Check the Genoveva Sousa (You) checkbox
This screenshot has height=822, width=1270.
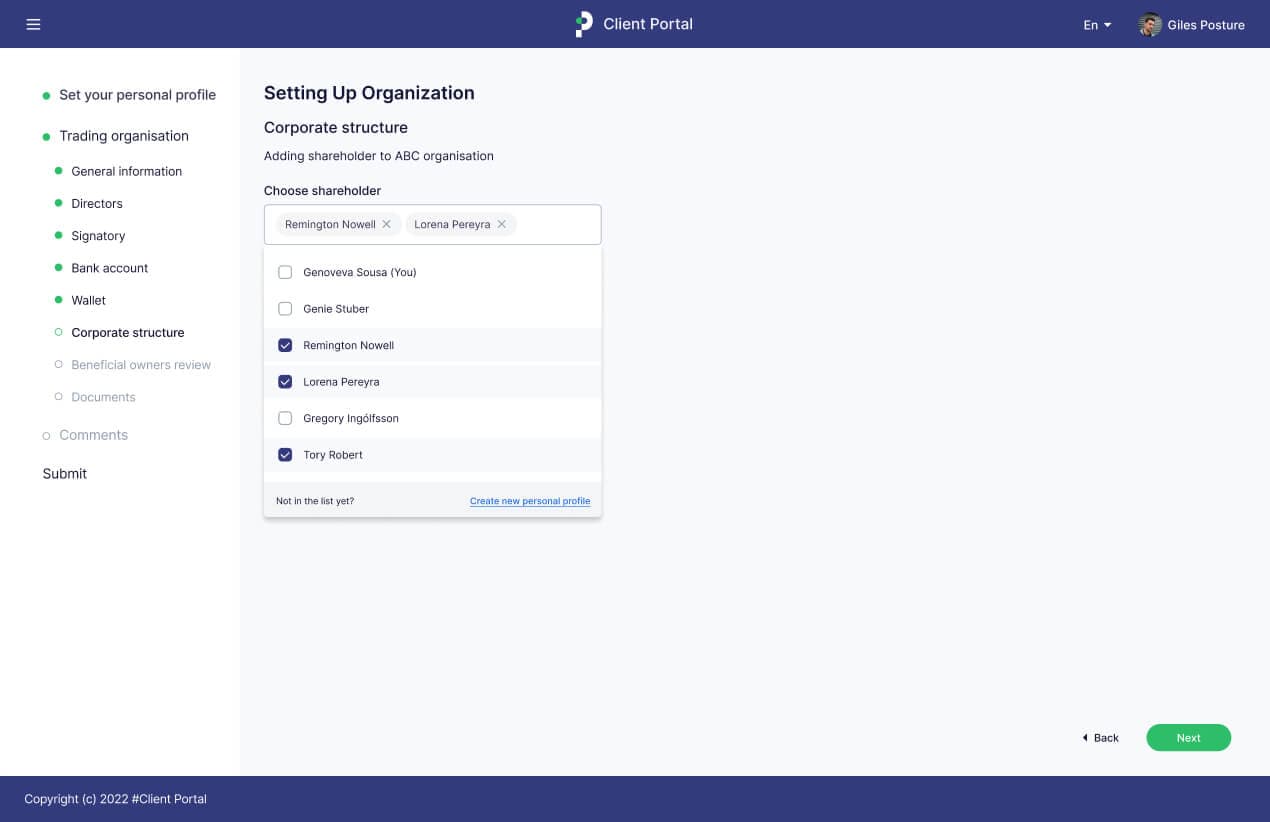point(285,272)
